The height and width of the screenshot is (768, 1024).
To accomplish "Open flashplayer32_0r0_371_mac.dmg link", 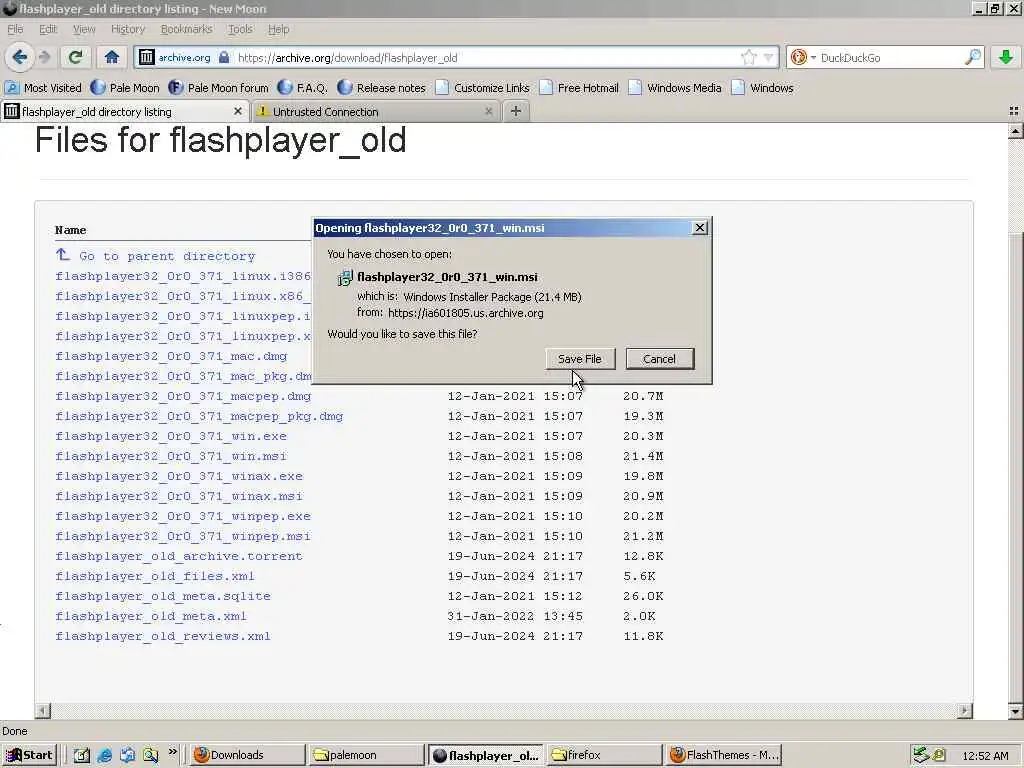I will coord(171,356).
